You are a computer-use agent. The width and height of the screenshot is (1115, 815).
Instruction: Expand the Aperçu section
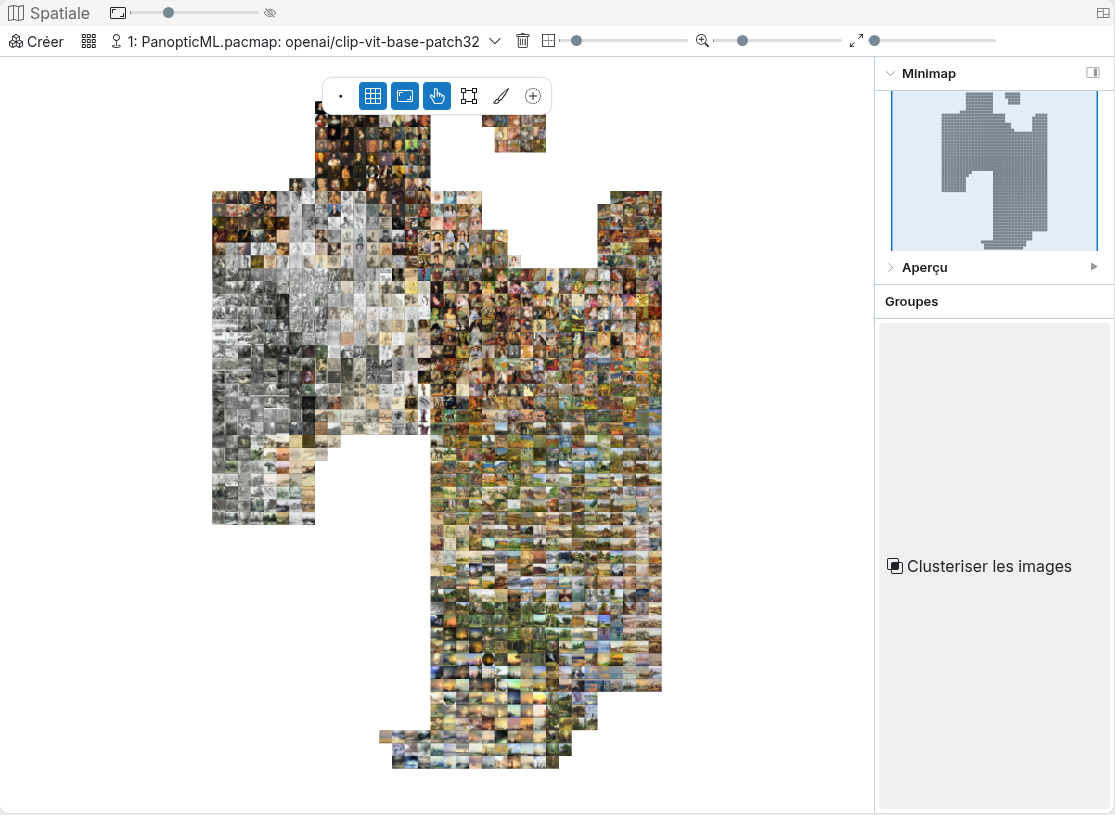pos(890,267)
